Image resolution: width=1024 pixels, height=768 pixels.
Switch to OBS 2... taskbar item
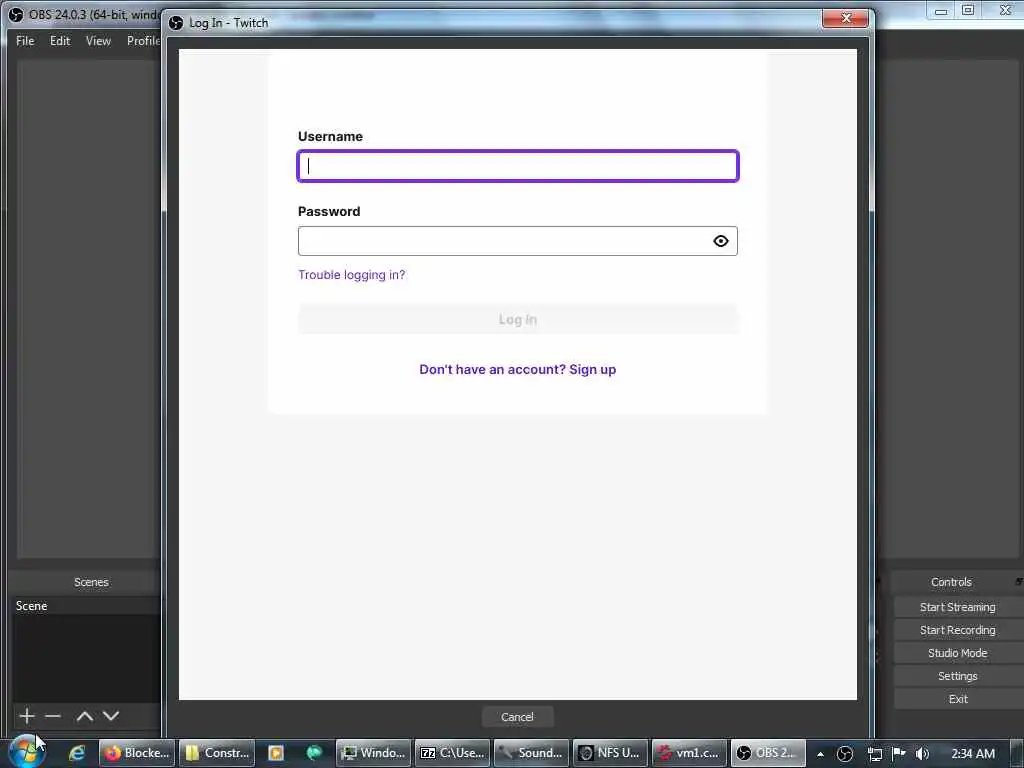click(768, 753)
